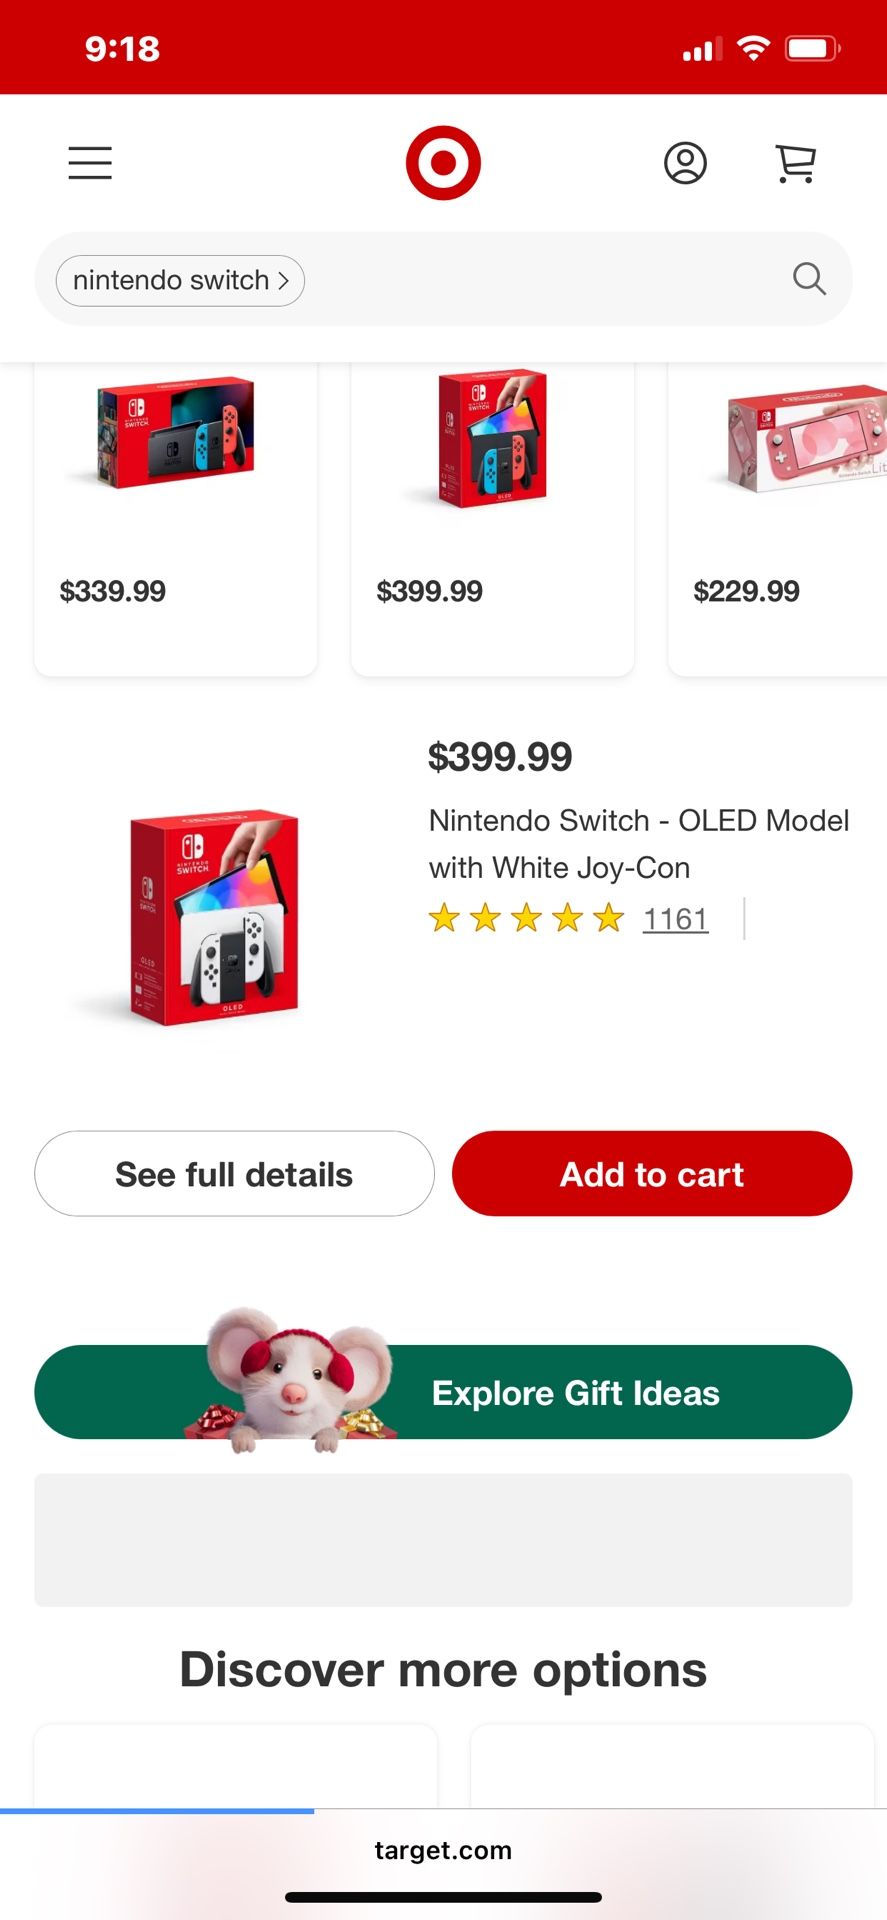
Task: Open the shopping cart
Action: [796, 163]
